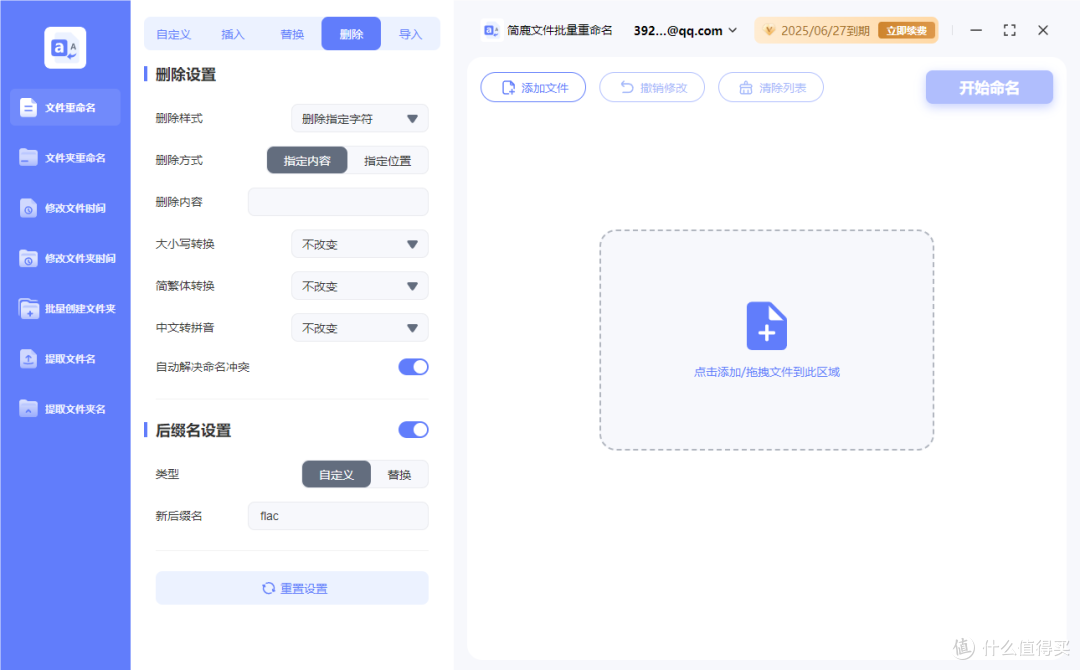Open the 删除样式 dropdown
1080x670 pixels.
pos(360,118)
